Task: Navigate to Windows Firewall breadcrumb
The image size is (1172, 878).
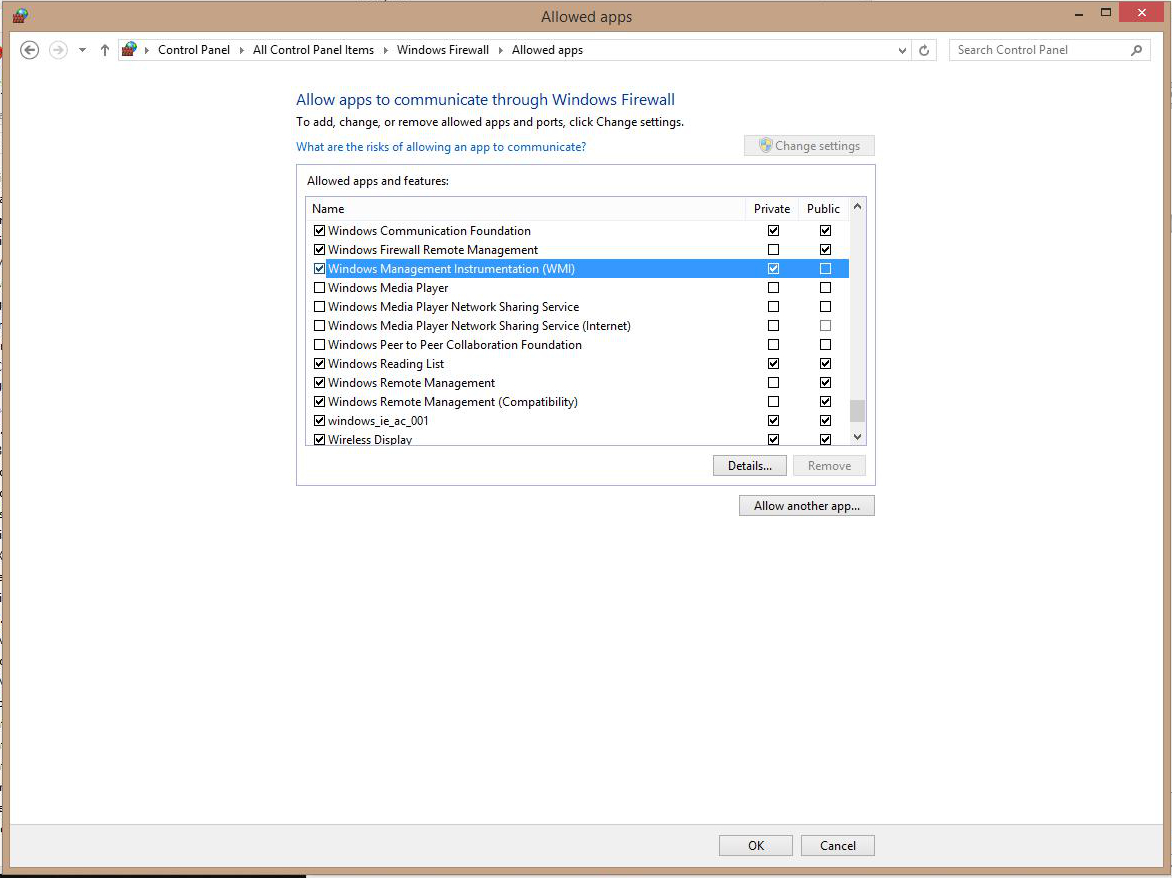Action: pyautogui.click(x=442, y=50)
